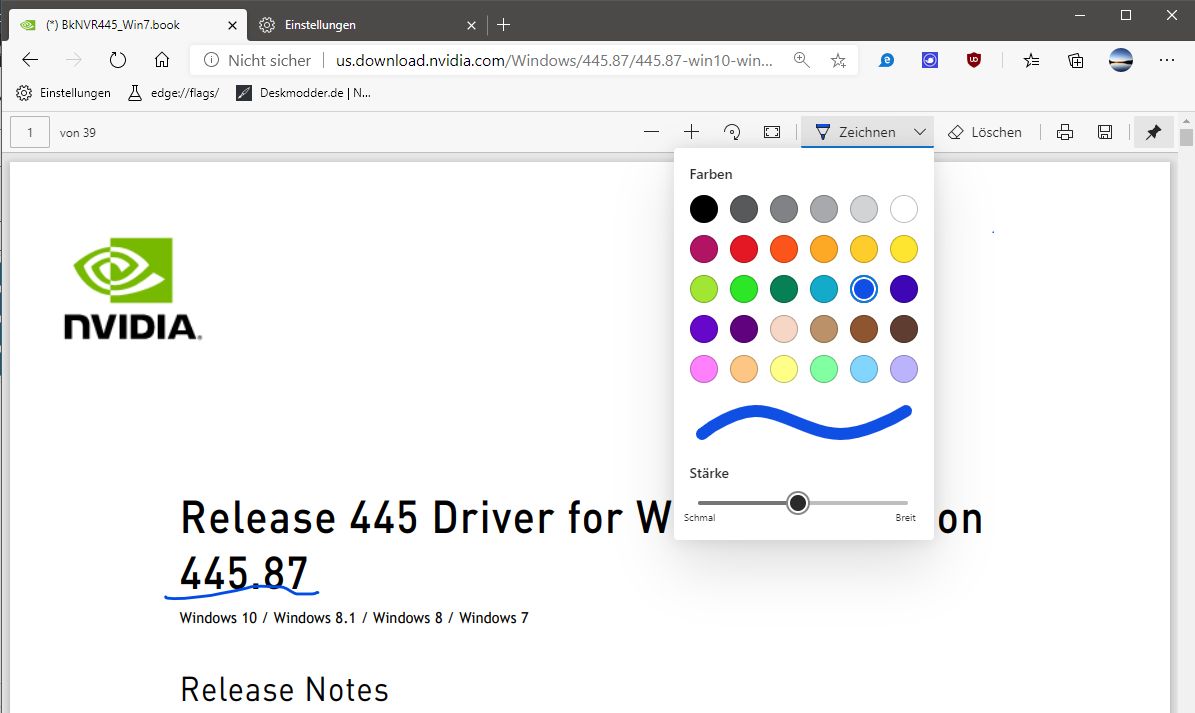Open the browser home page
The image size is (1195, 713).
[162, 60]
